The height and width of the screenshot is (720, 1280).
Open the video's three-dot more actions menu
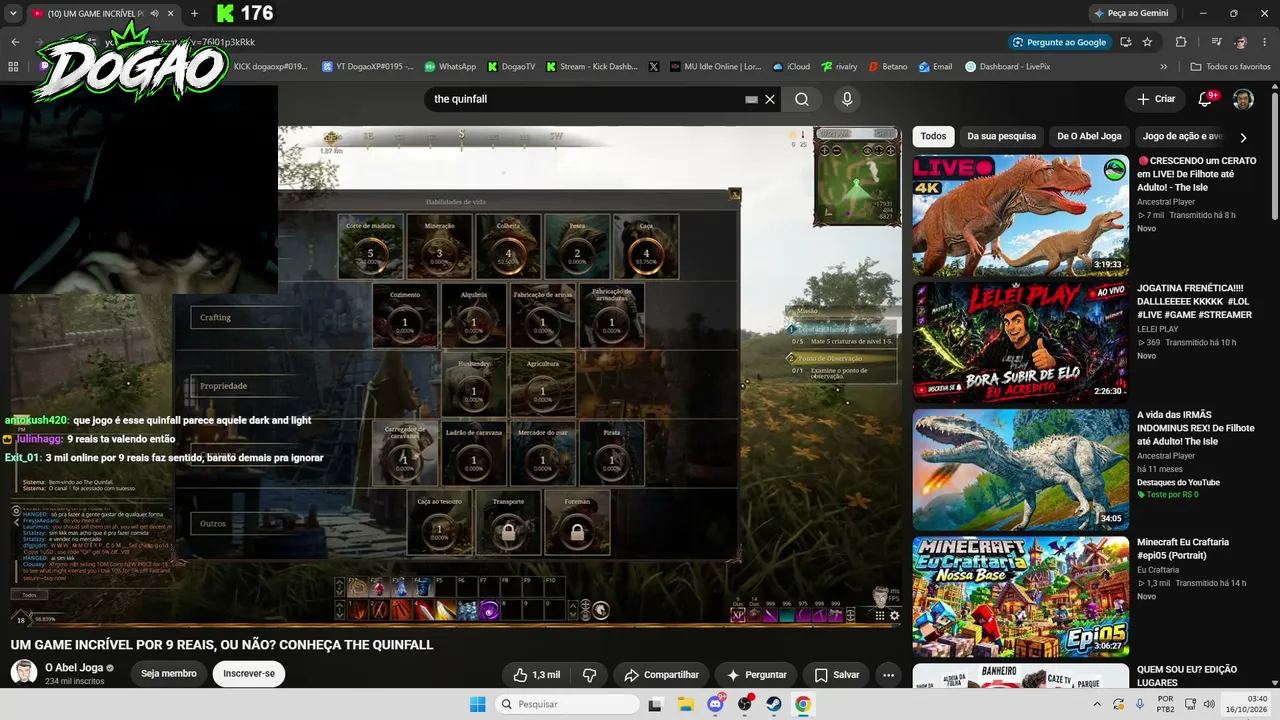click(888, 675)
